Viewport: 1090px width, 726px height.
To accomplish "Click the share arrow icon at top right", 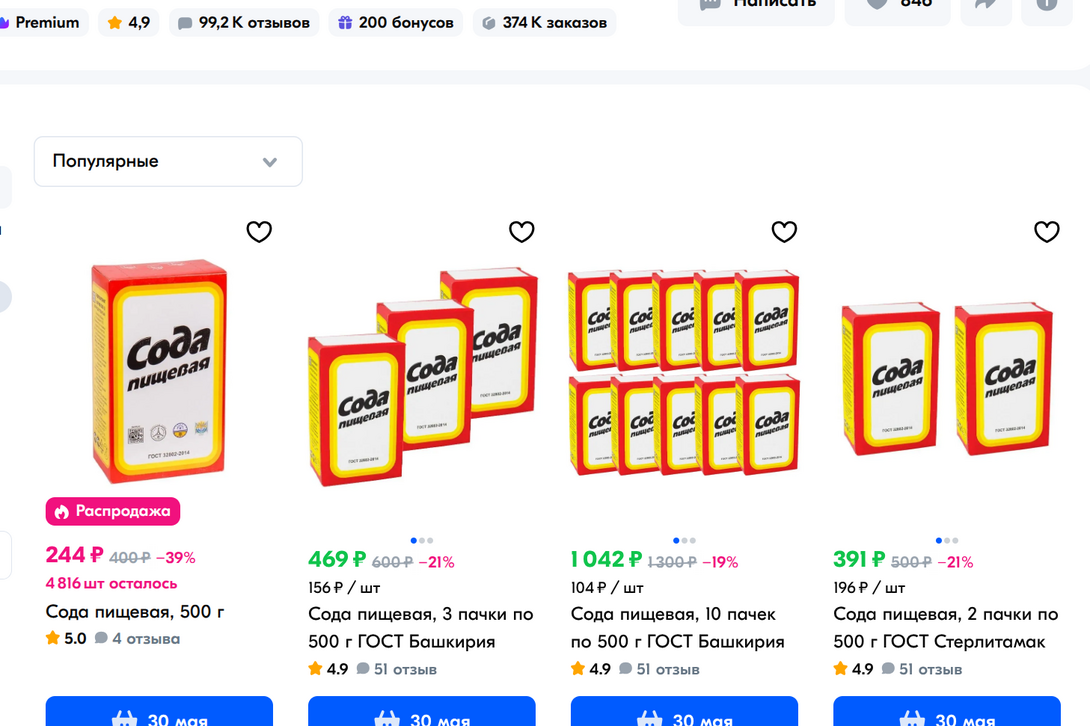I will tap(986, 7).
